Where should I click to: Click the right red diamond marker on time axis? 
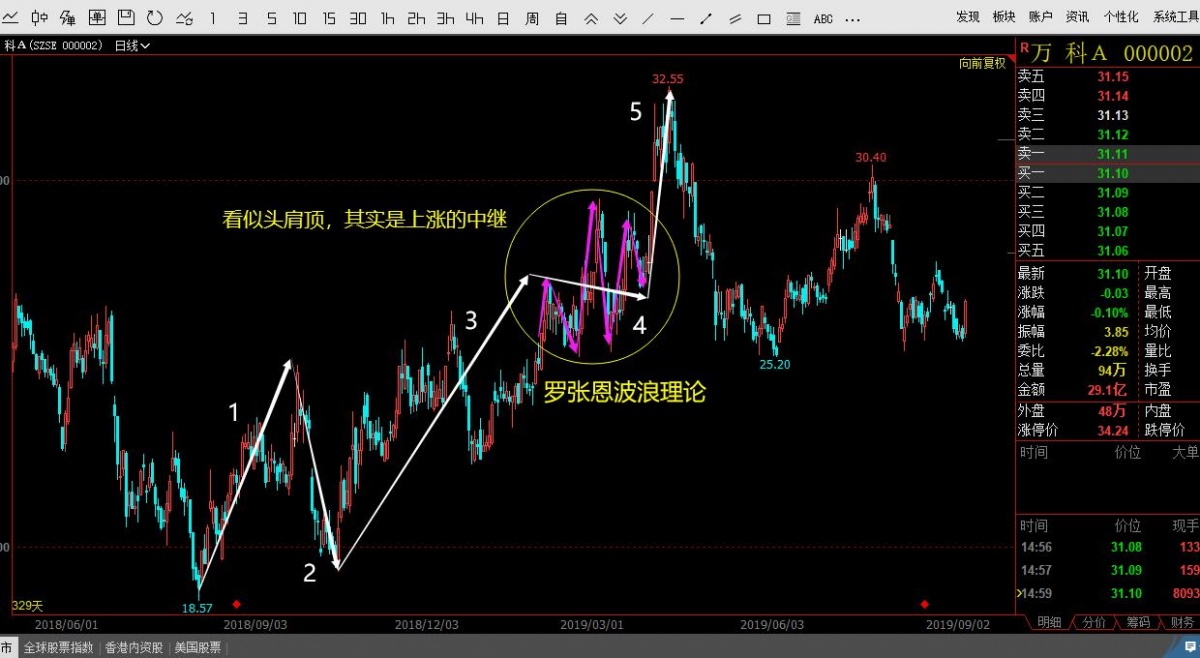pyautogui.click(x=924, y=604)
